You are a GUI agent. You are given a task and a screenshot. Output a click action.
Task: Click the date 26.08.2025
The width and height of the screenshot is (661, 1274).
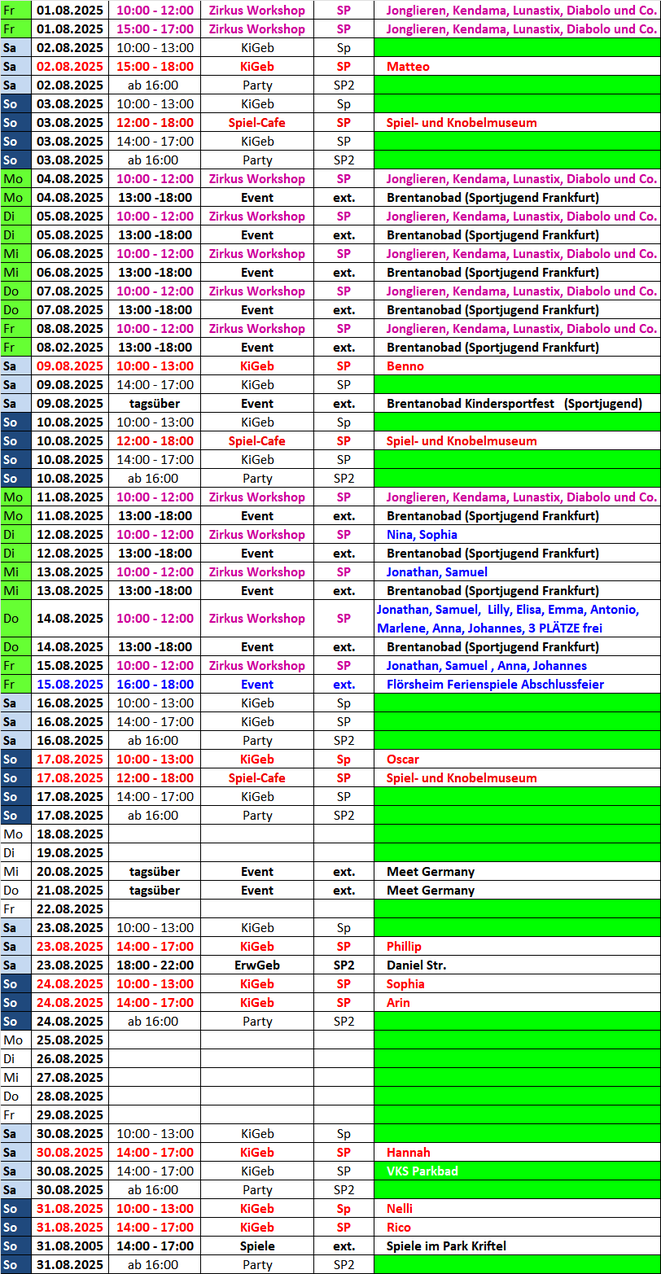(69, 1058)
